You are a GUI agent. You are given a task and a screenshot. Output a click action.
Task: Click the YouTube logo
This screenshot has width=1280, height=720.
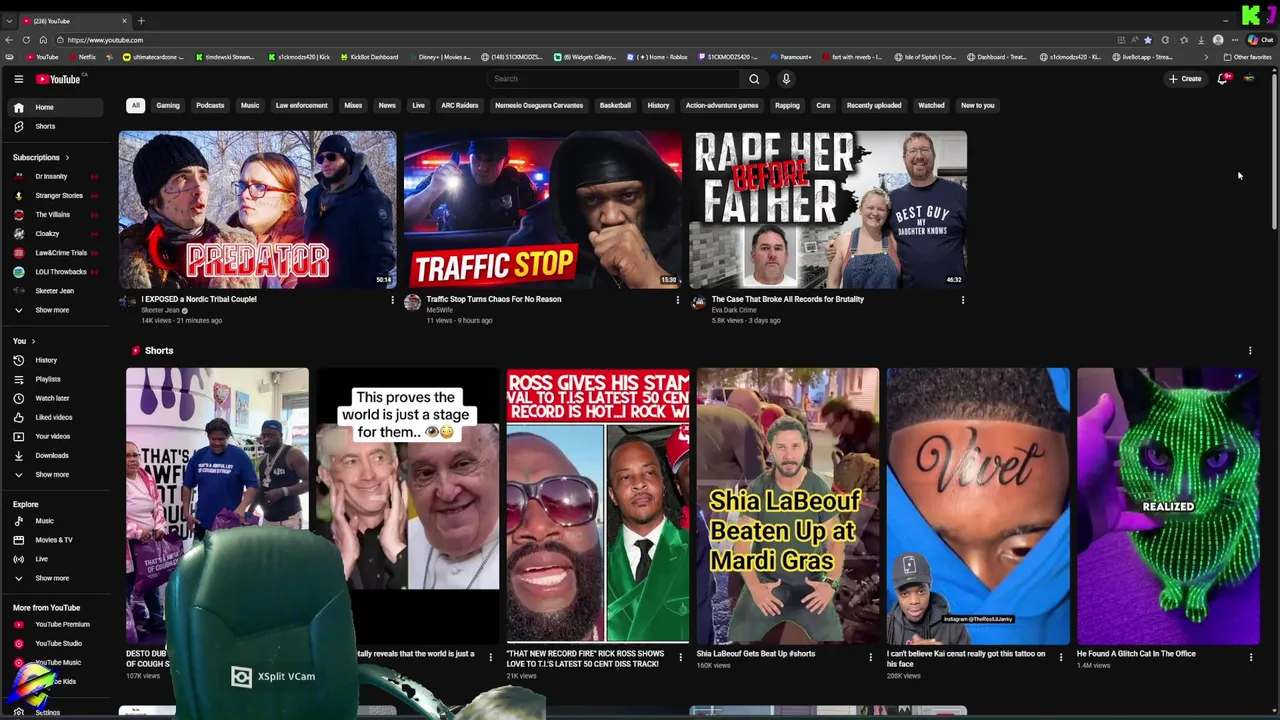[58, 79]
